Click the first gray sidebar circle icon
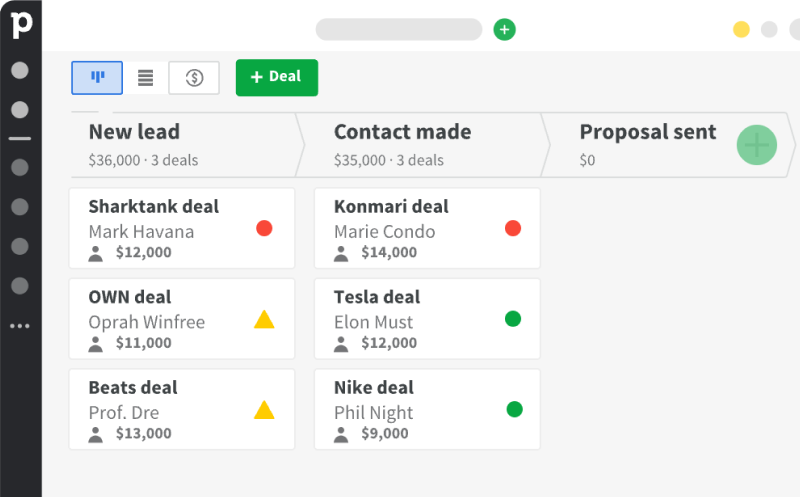The image size is (800, 497). [20, 70]
